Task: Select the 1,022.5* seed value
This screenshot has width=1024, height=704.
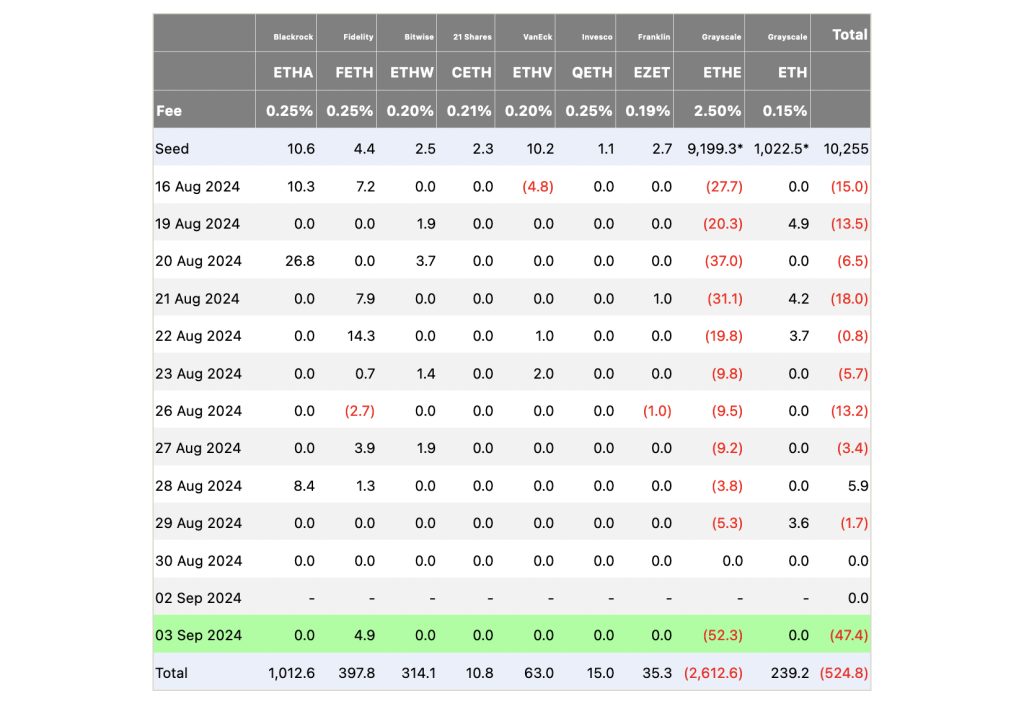Action: click(781, 149)
